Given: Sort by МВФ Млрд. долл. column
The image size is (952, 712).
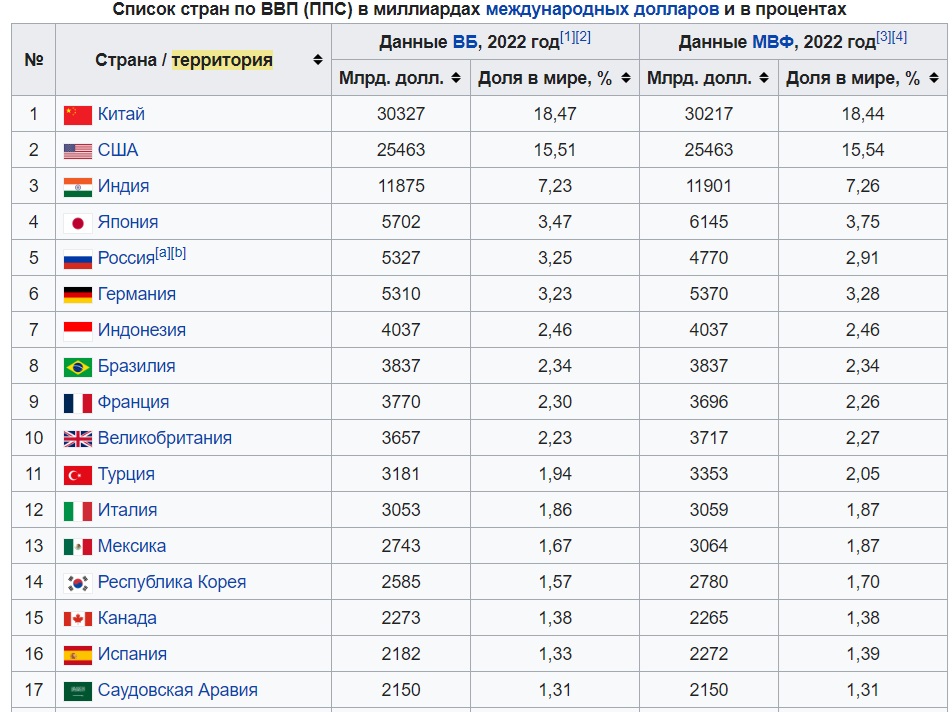Looking at the screenshot, I should tap(764, 78).
